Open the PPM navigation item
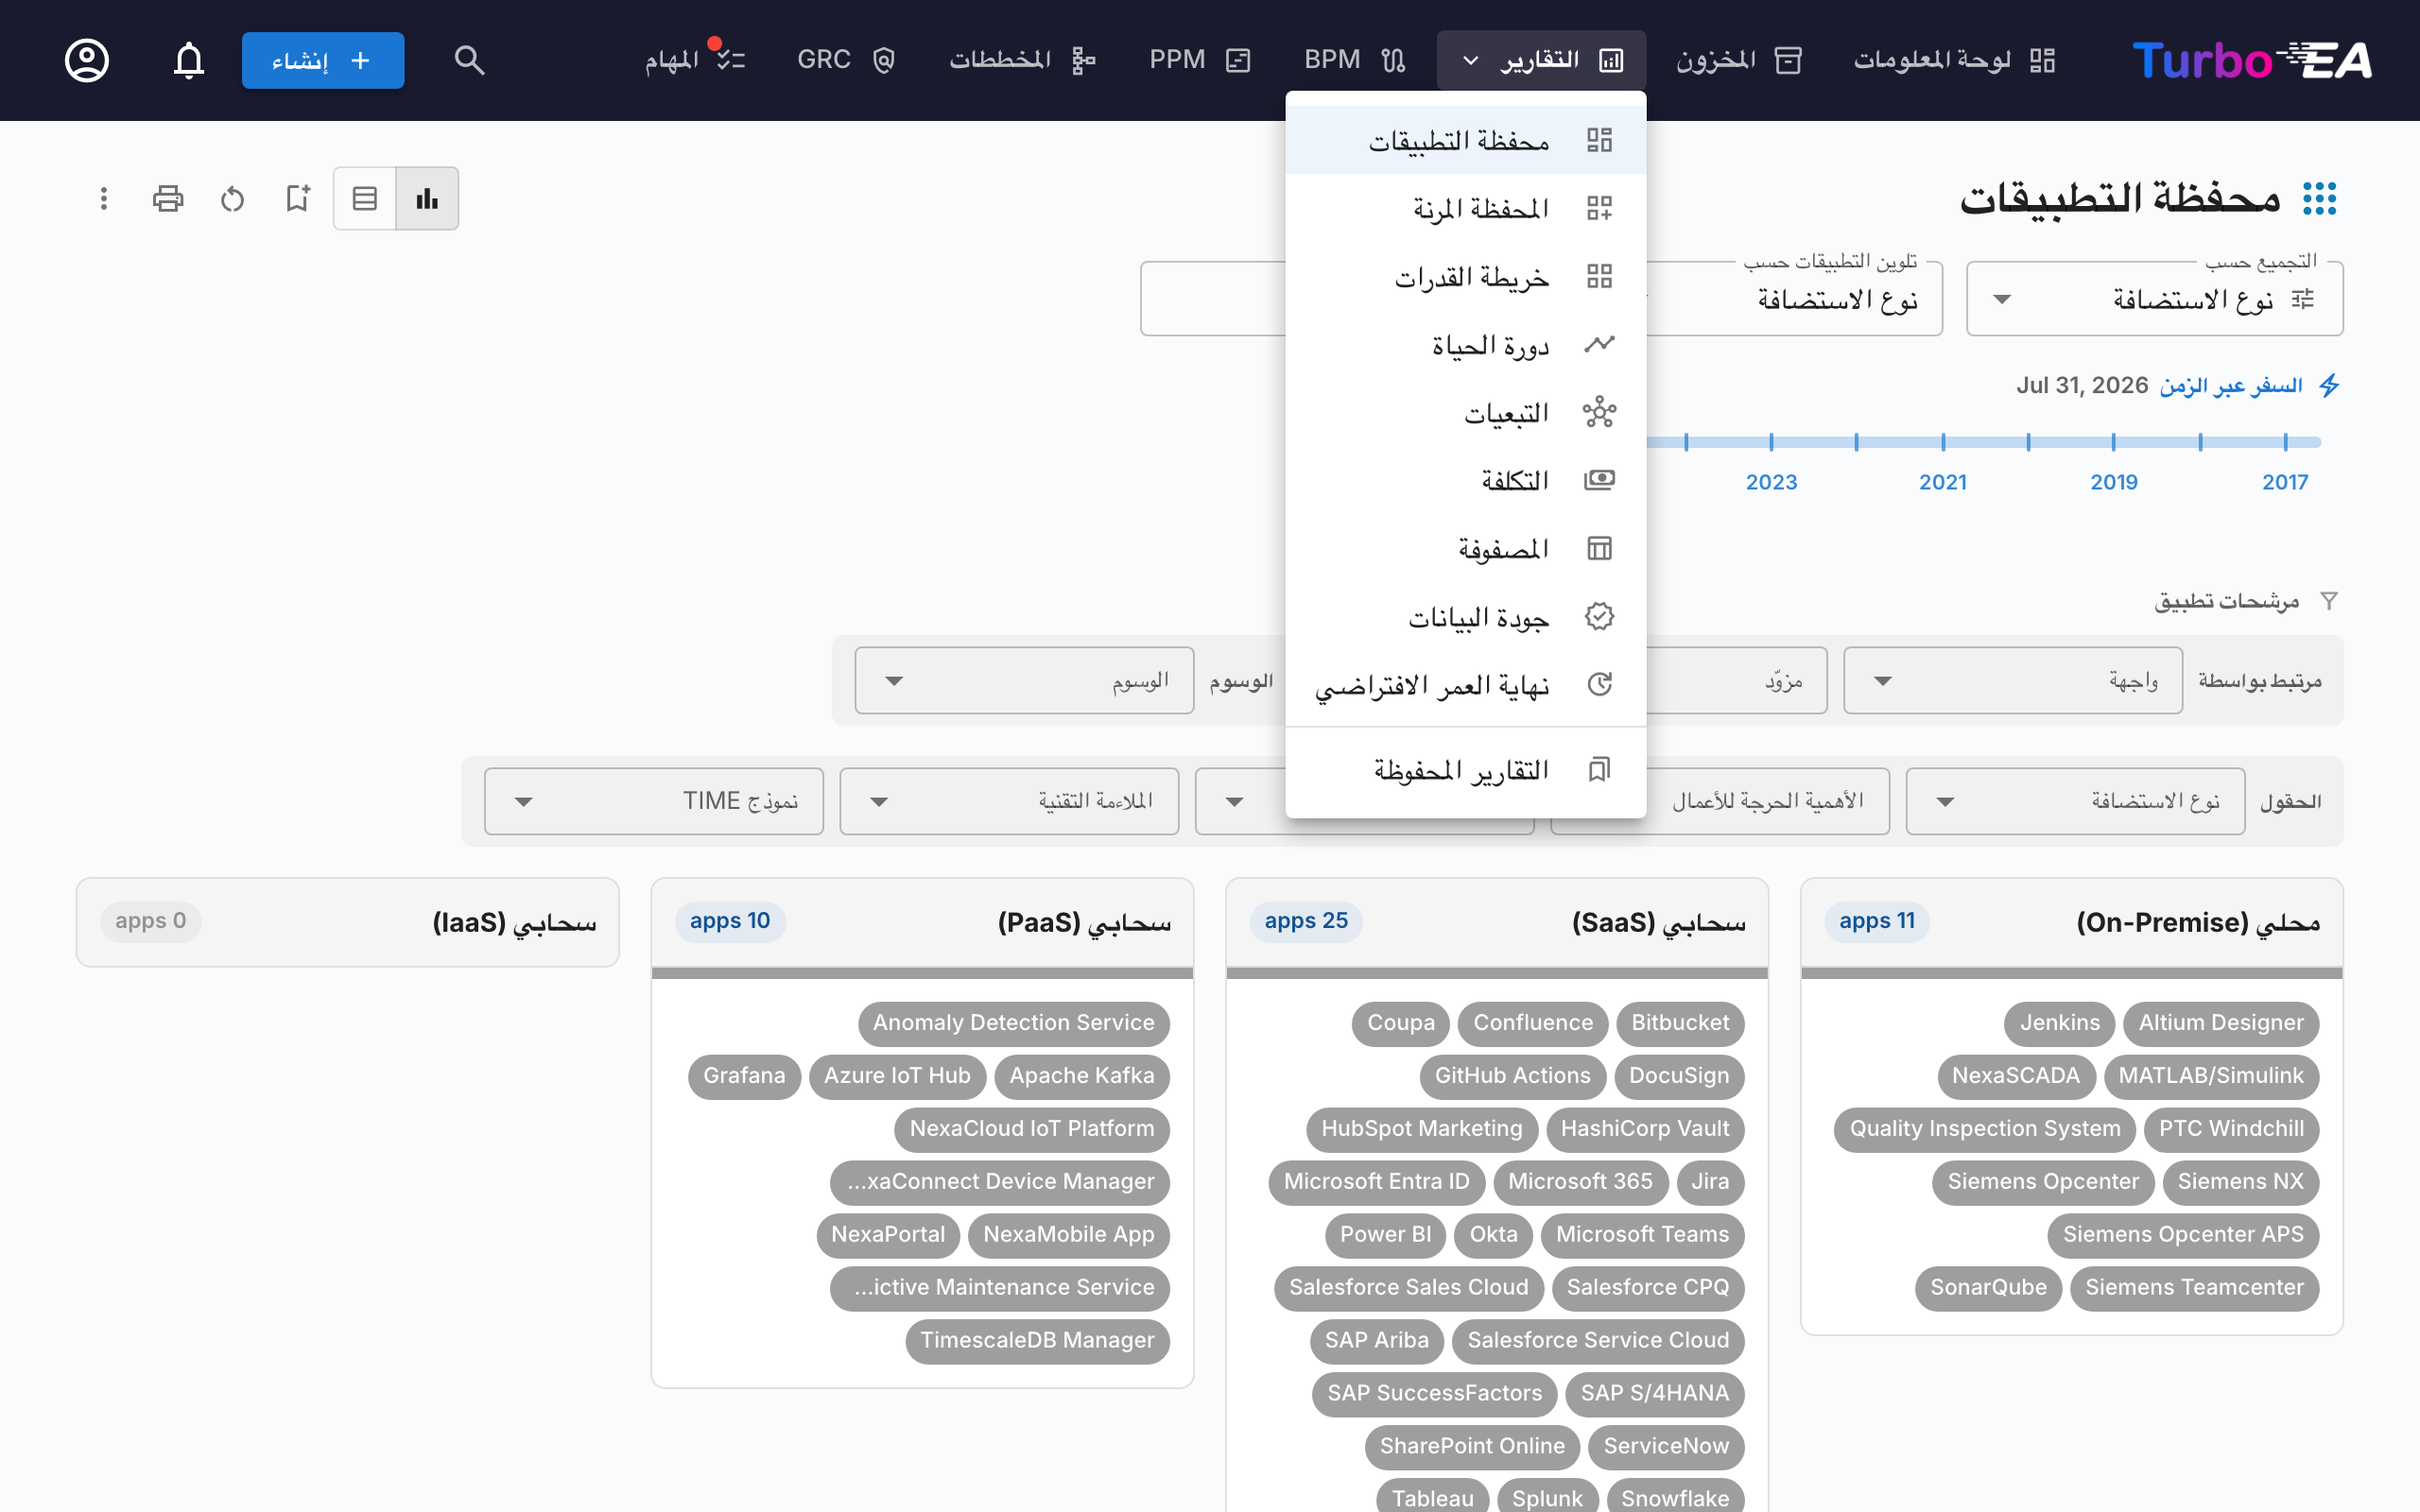Screen dimensions: 2420x1512 click(x=1200, y=60)
